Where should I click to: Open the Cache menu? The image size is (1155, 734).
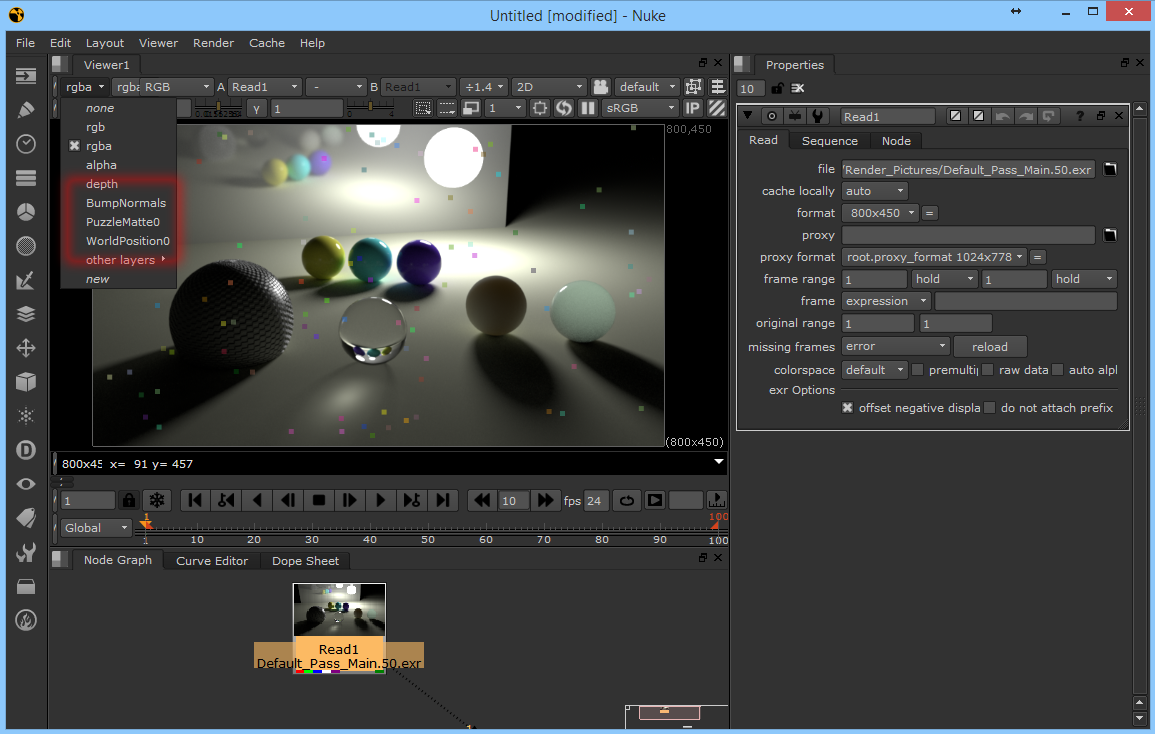267,43
